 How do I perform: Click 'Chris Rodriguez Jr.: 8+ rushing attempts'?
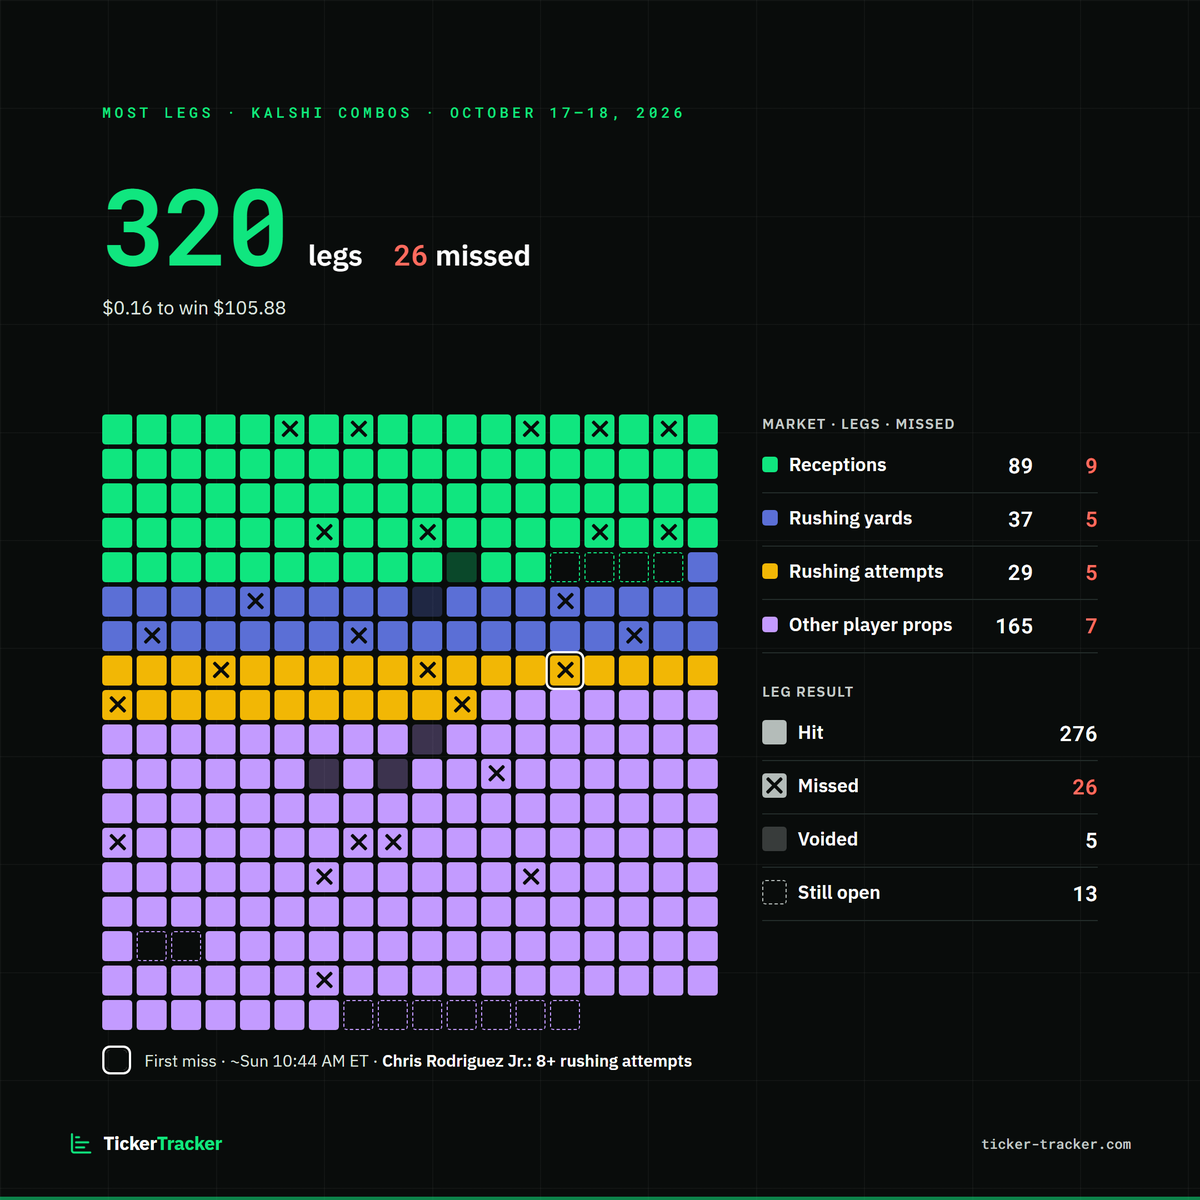pyautogui.click(x=537, y=1061)
